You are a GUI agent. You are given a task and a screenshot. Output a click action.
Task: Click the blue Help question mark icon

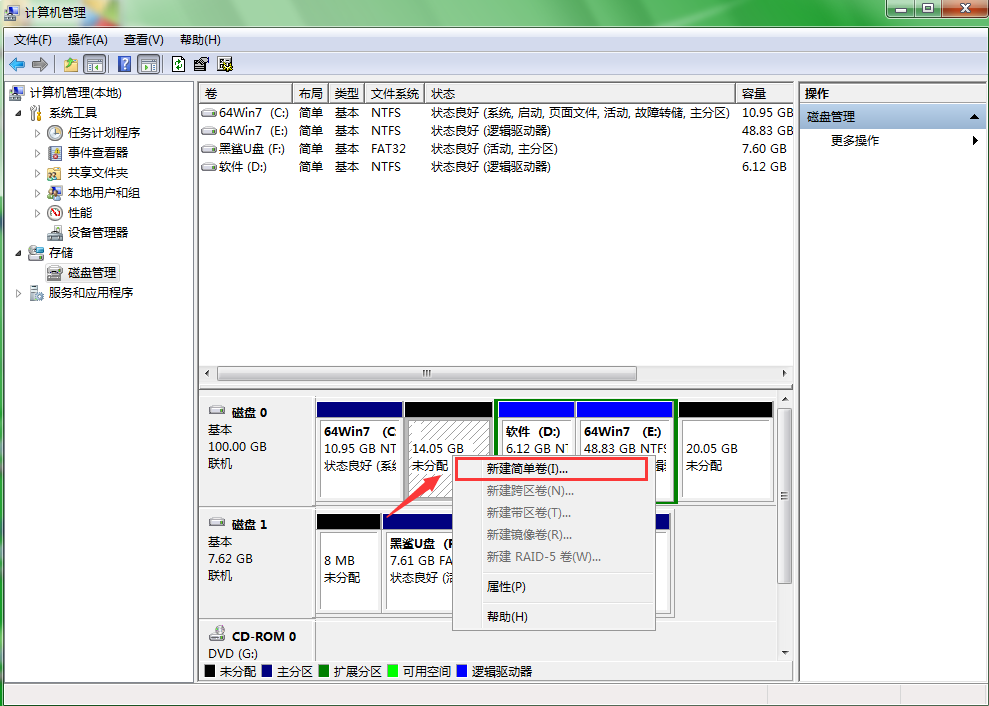tap(125, 64)
